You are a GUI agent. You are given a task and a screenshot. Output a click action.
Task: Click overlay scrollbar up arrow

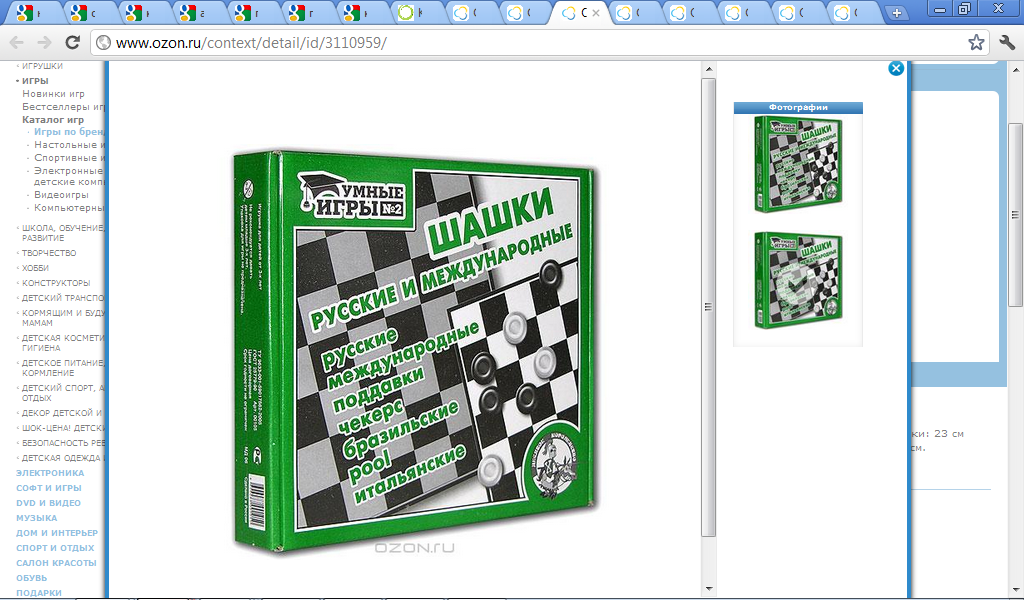709,69
